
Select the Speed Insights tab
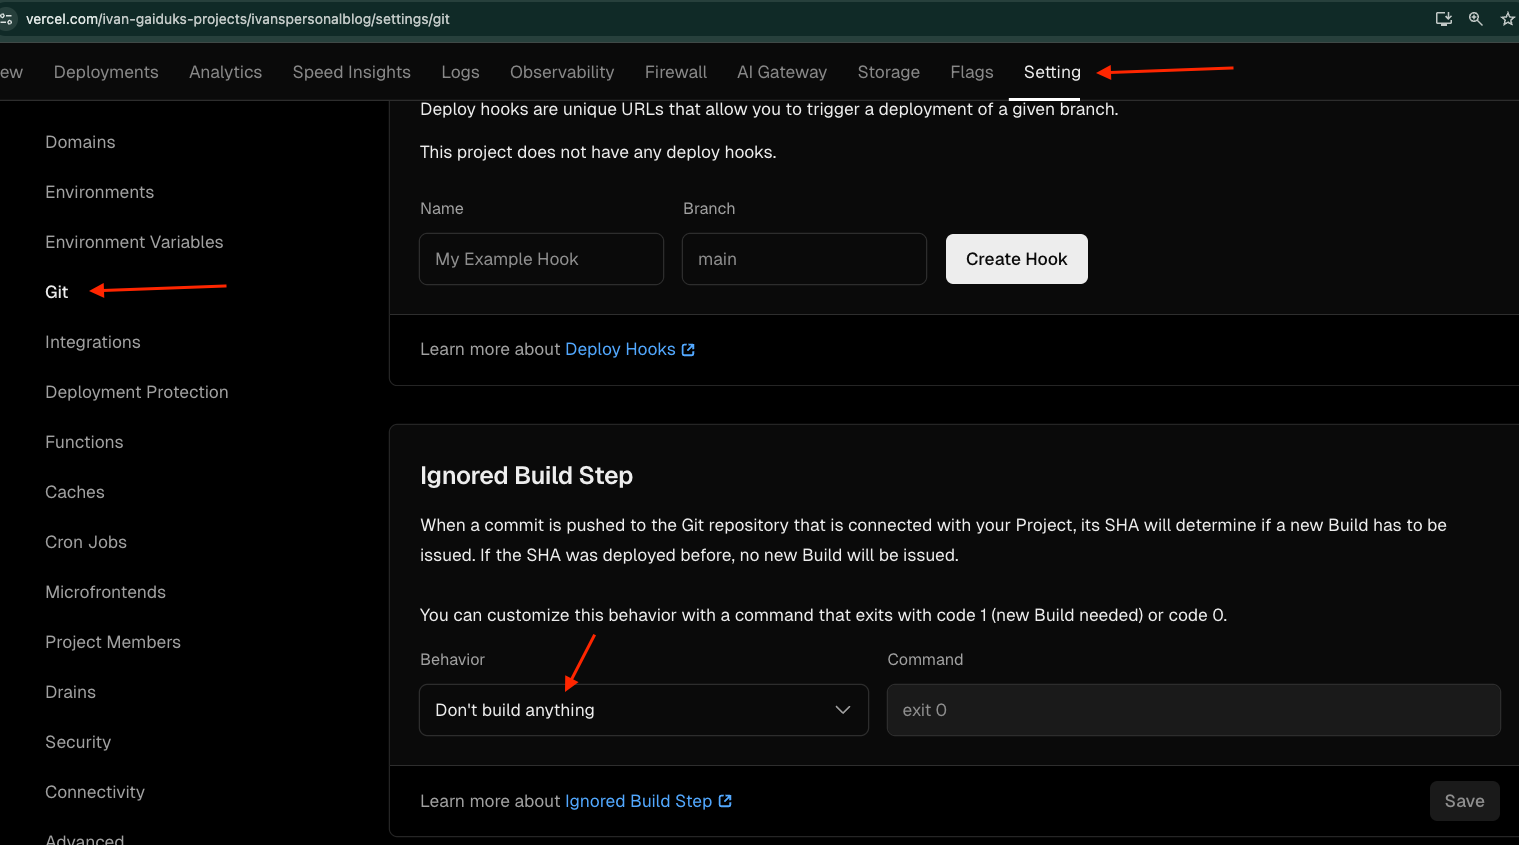pyautogui.click(x=351, y=71)
